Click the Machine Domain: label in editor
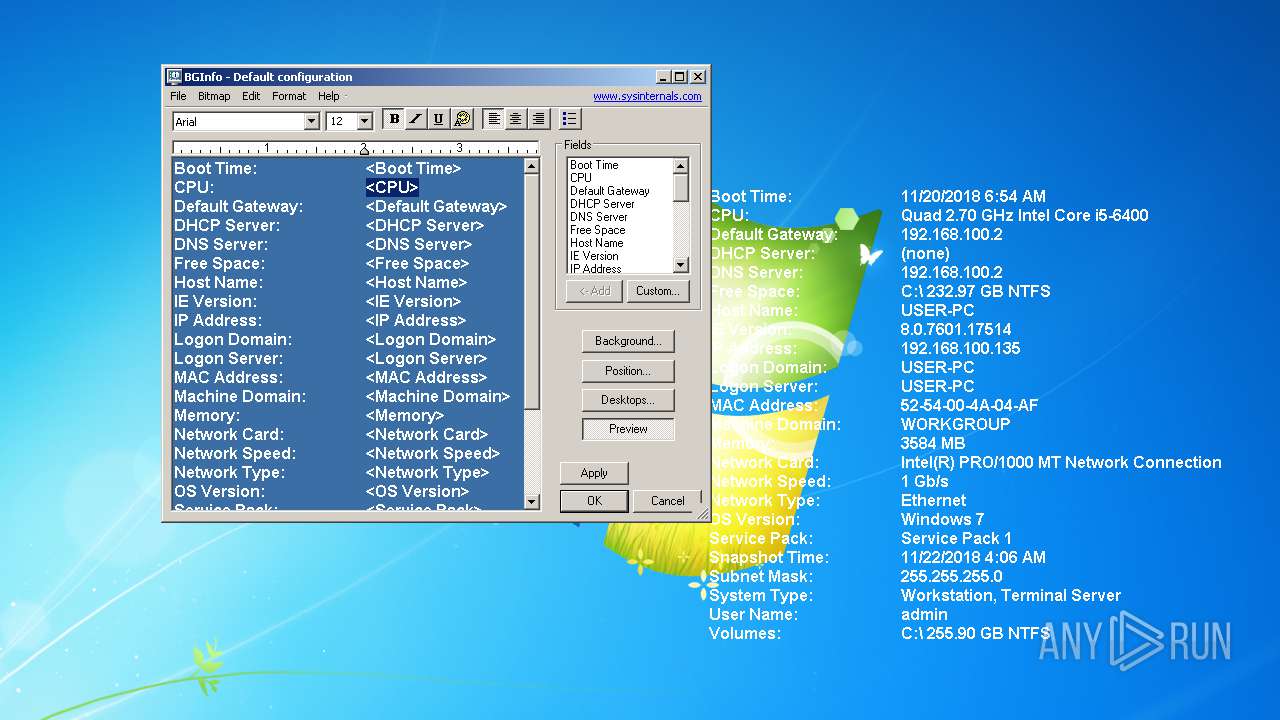 click(x=240, y=396)
